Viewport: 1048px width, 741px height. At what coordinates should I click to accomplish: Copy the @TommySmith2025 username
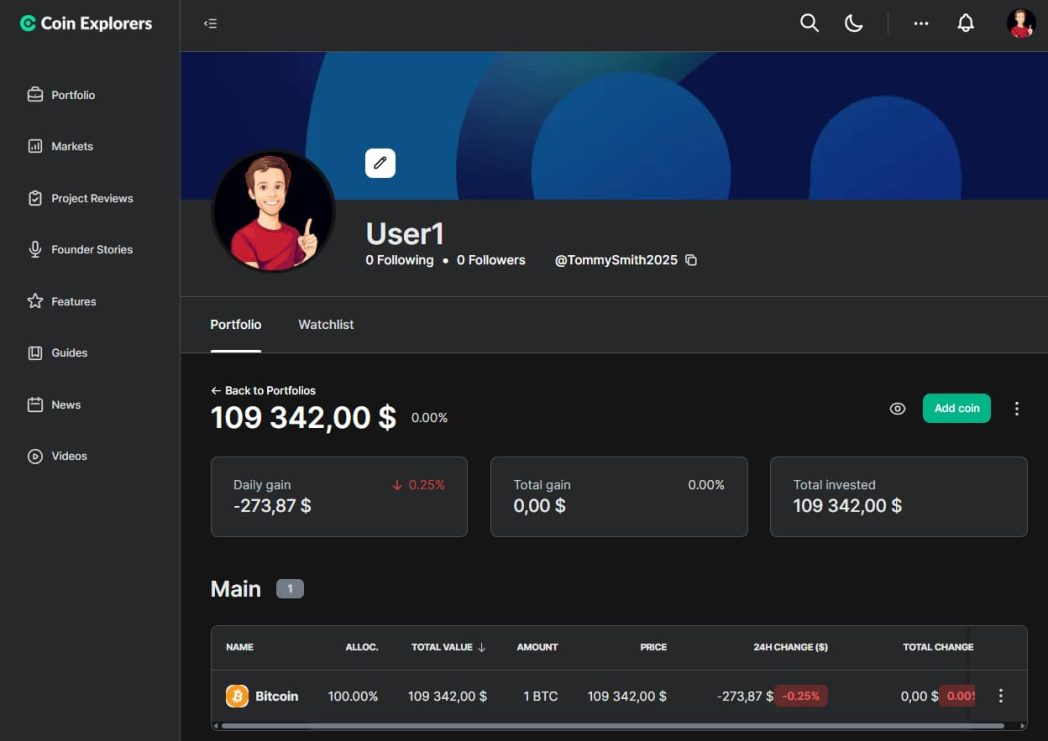[x=691, y=260]
